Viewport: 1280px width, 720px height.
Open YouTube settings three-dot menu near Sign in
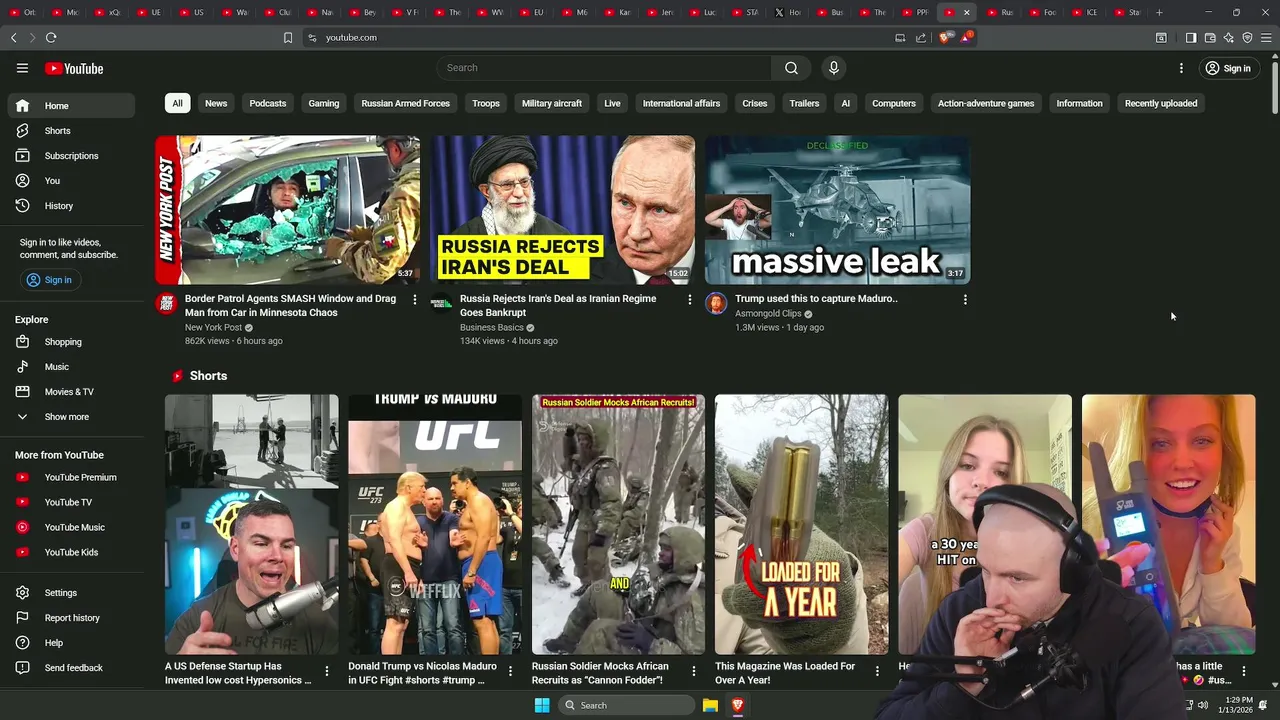(x=1181, y=68)
